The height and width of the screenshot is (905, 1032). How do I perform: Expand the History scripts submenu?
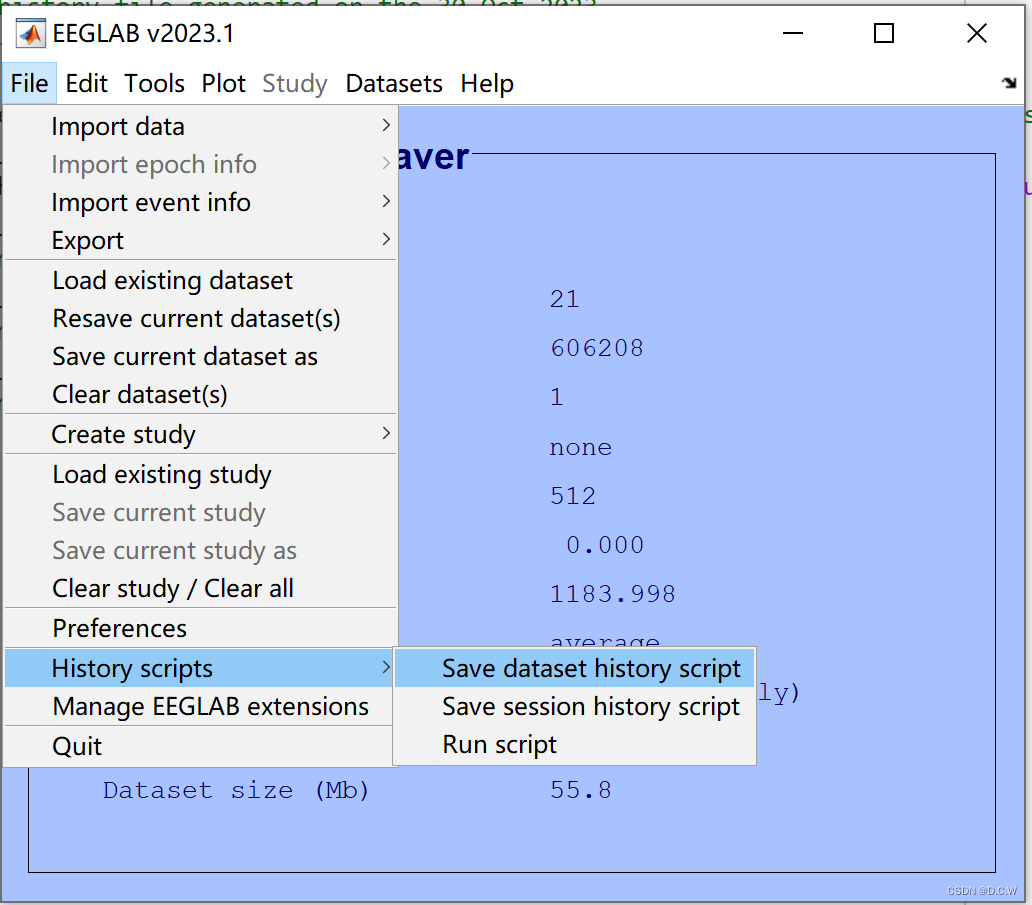coord(199,668)
